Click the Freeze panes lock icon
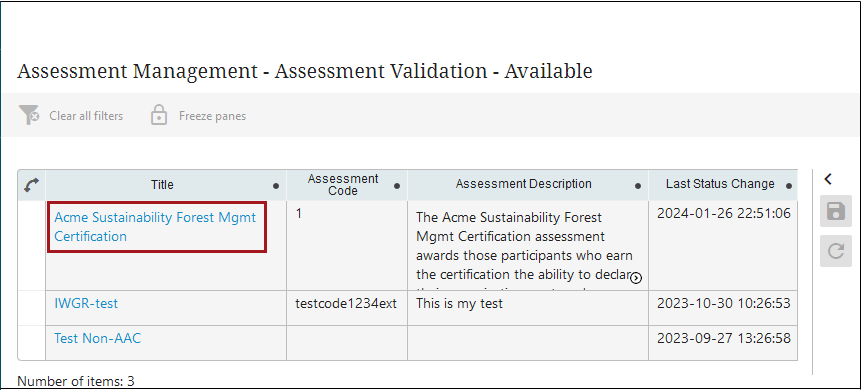The width and height of the screenshot is (862, 390). tap(159, 116)
